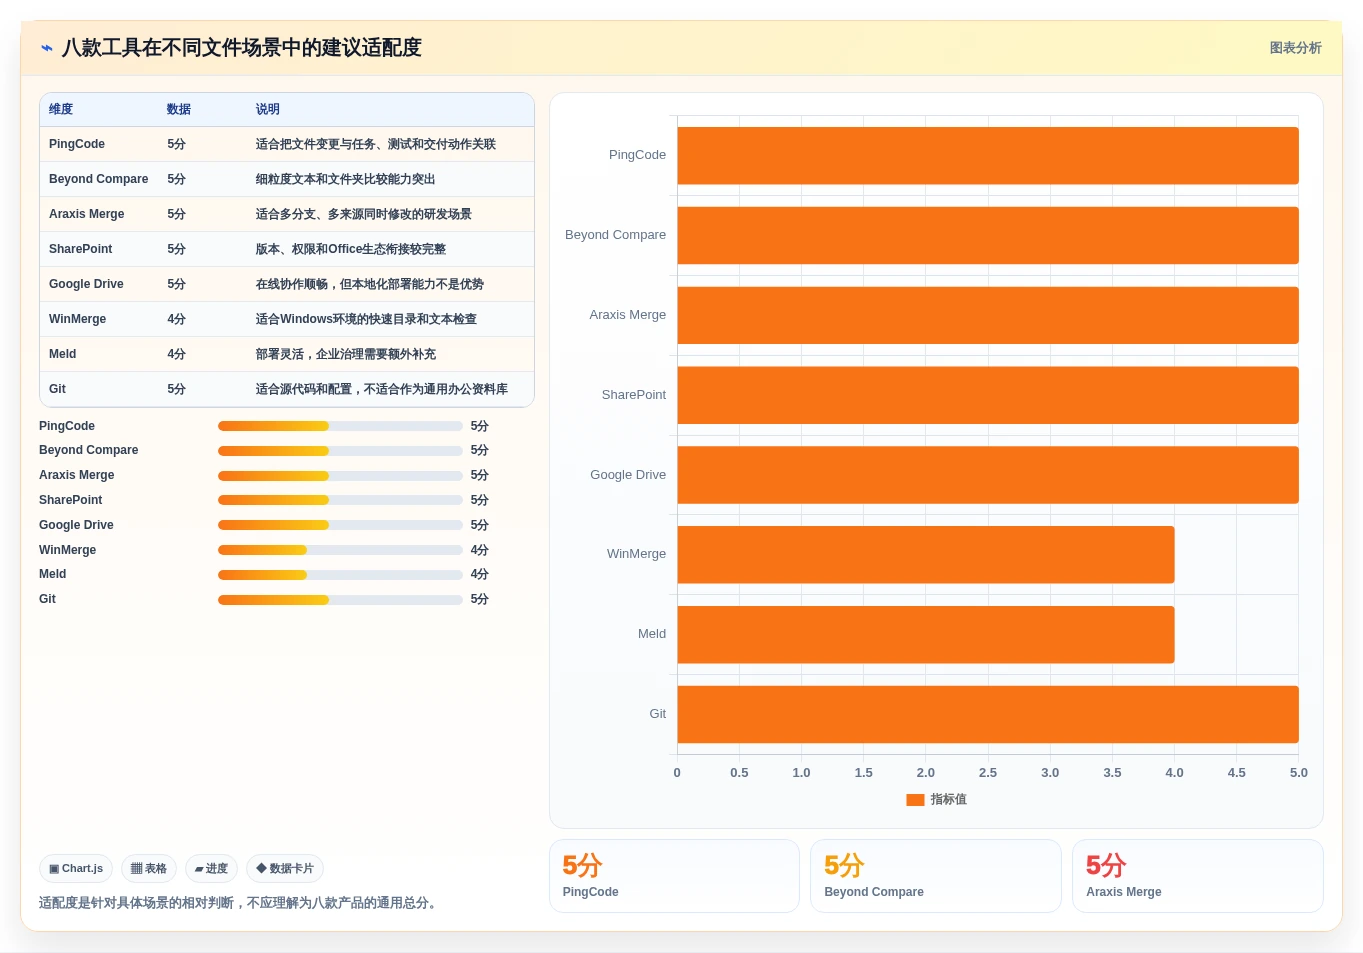Click the Beyond Compare 5分 data card
Viewport: 1363px width, 953px height.
point(936,876)
